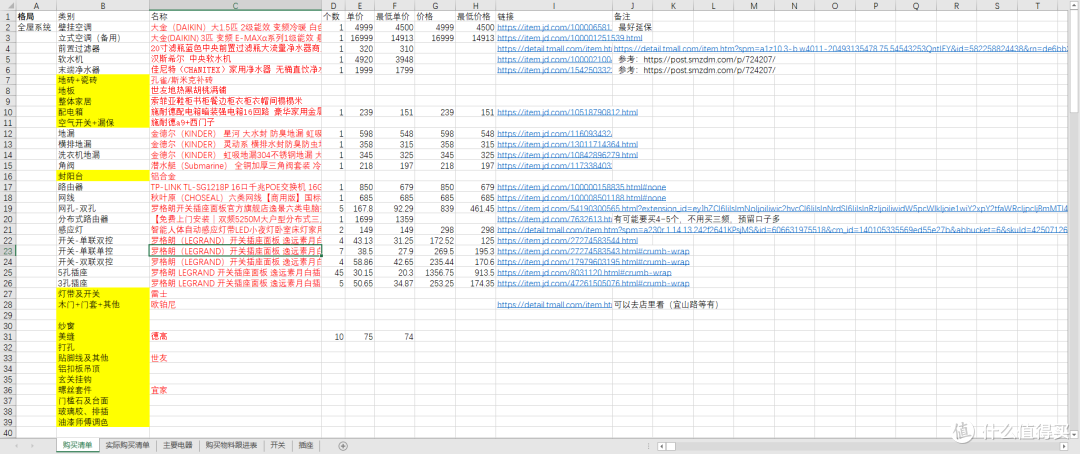Select the yellow 封阳台 cell
The image size is (1080, 454).
tap(103, 176)
